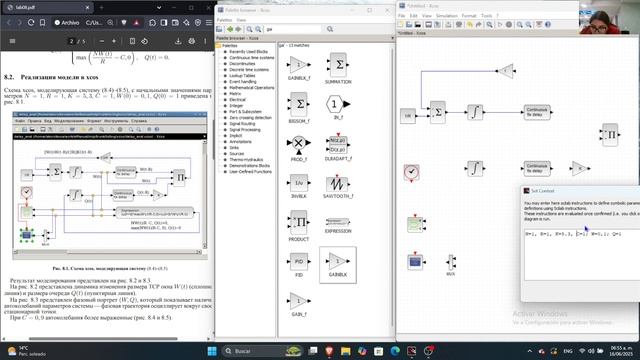
Task: Open Recently Used Blocks palette
Action: click(x=248, y=51)
